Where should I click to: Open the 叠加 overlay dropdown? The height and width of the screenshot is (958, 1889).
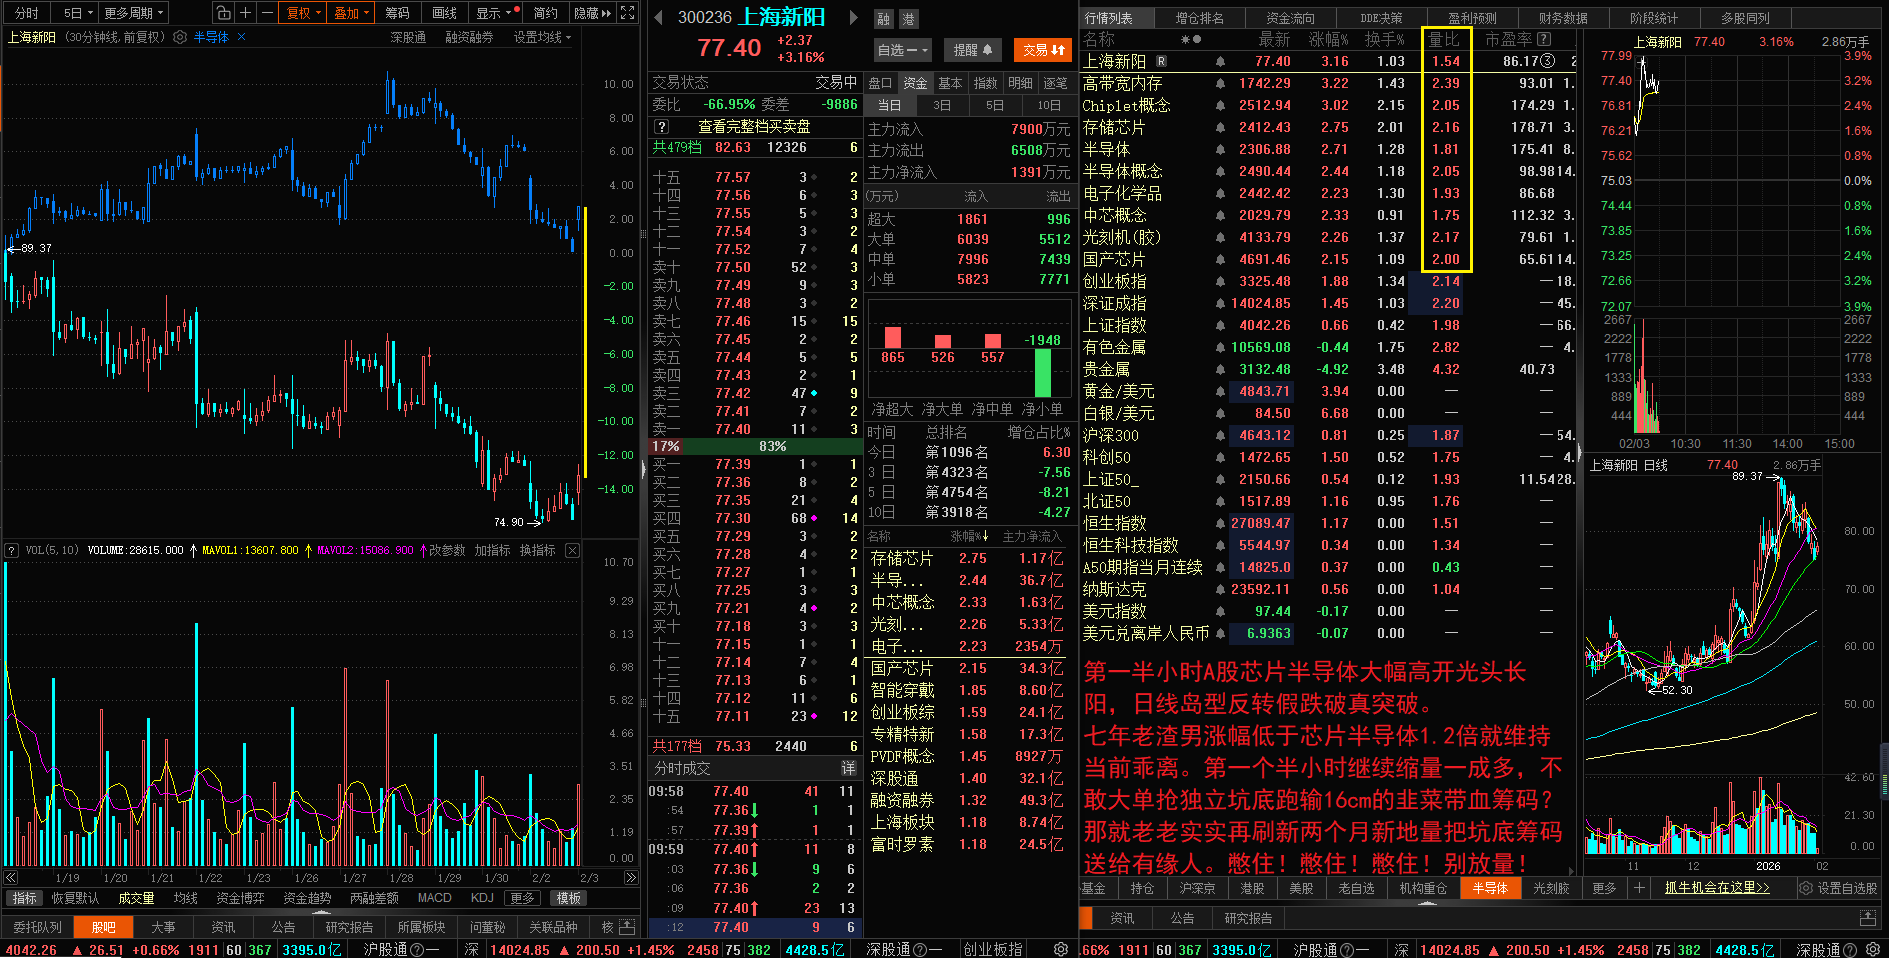[351, 13]
